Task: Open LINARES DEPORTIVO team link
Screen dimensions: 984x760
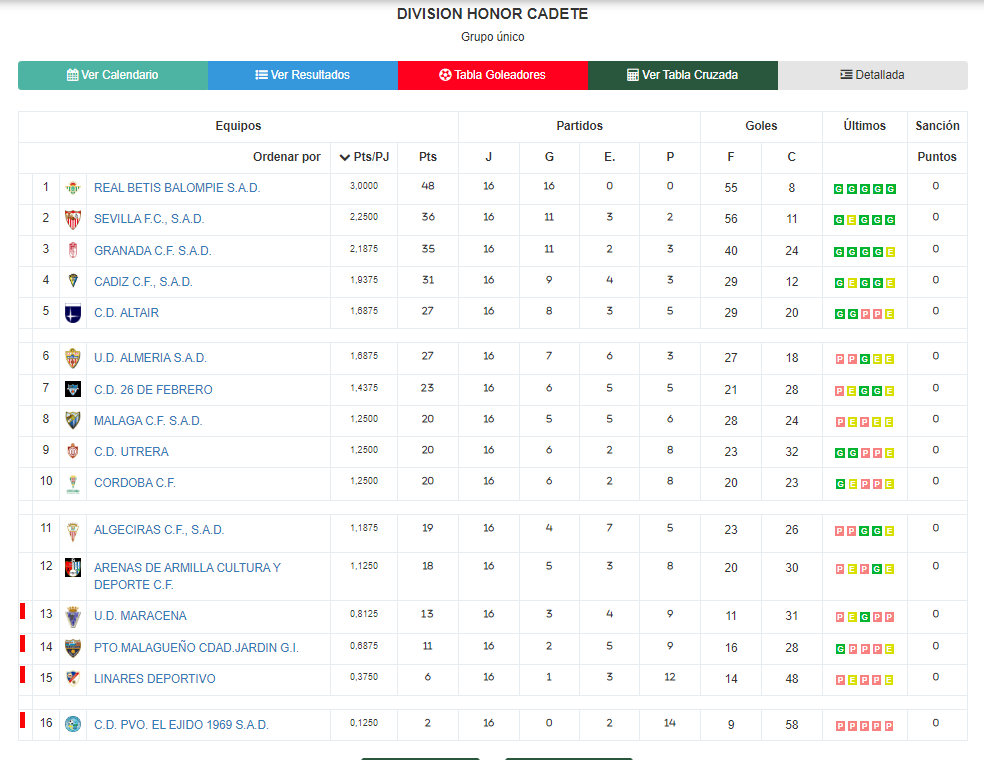Action: [154, 678]
